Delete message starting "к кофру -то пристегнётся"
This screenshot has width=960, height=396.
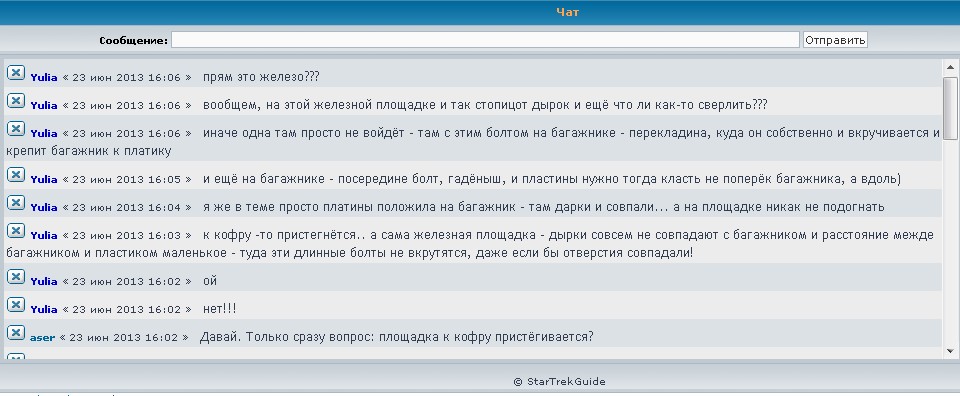pyautogui.click(x=16, y=231)
